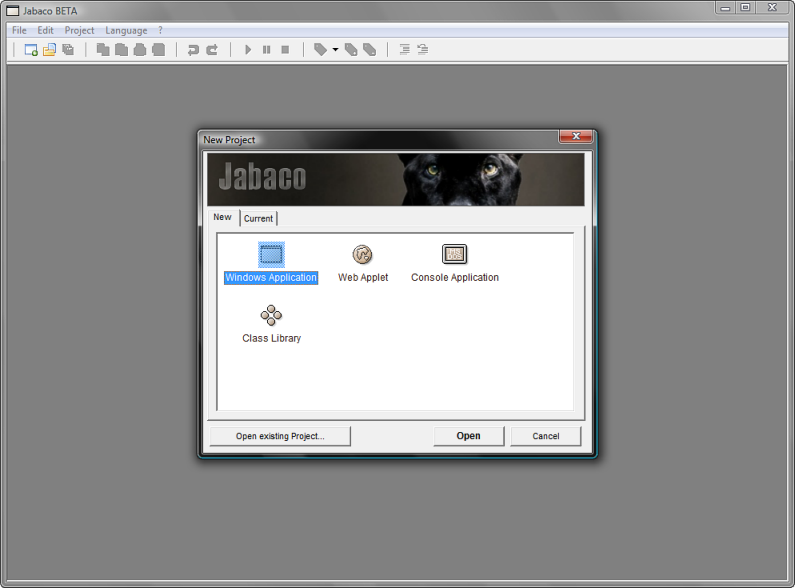795x588 pixels.
Task: Select the Class Library project icon
Action: click(271, 315)
